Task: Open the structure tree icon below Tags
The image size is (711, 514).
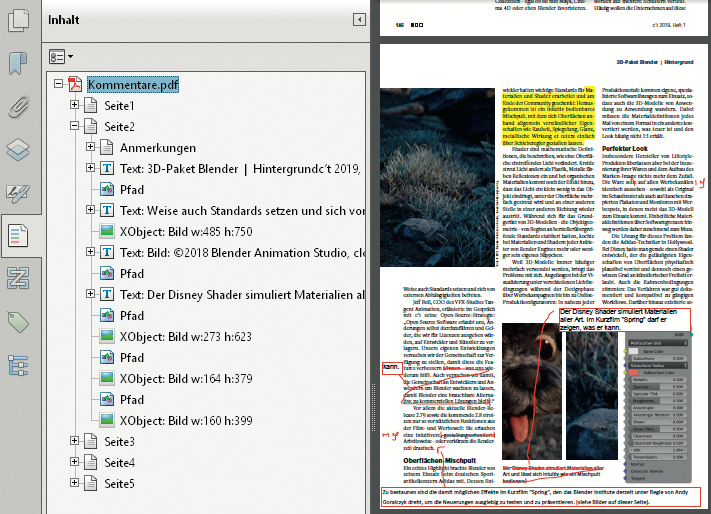Action: (x=19, y=365)
